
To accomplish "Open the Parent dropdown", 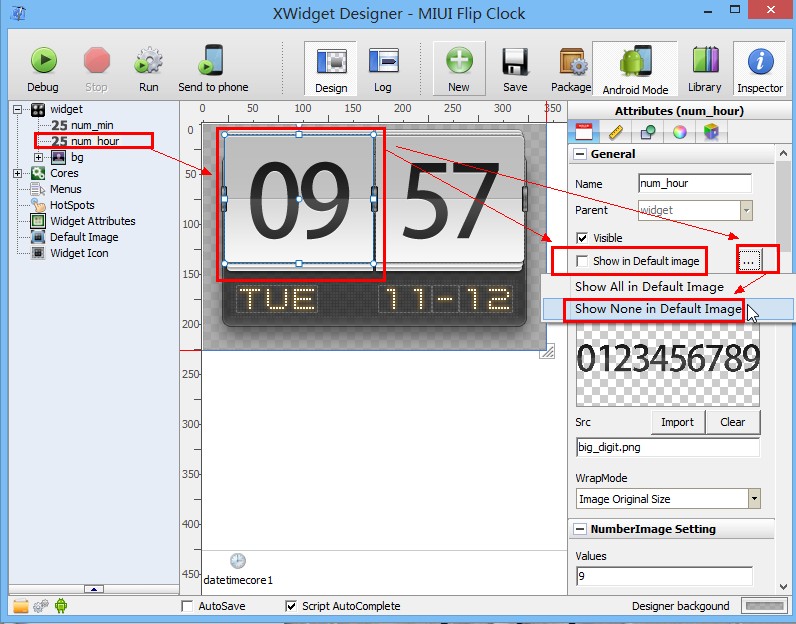I will tap(746, 210).
